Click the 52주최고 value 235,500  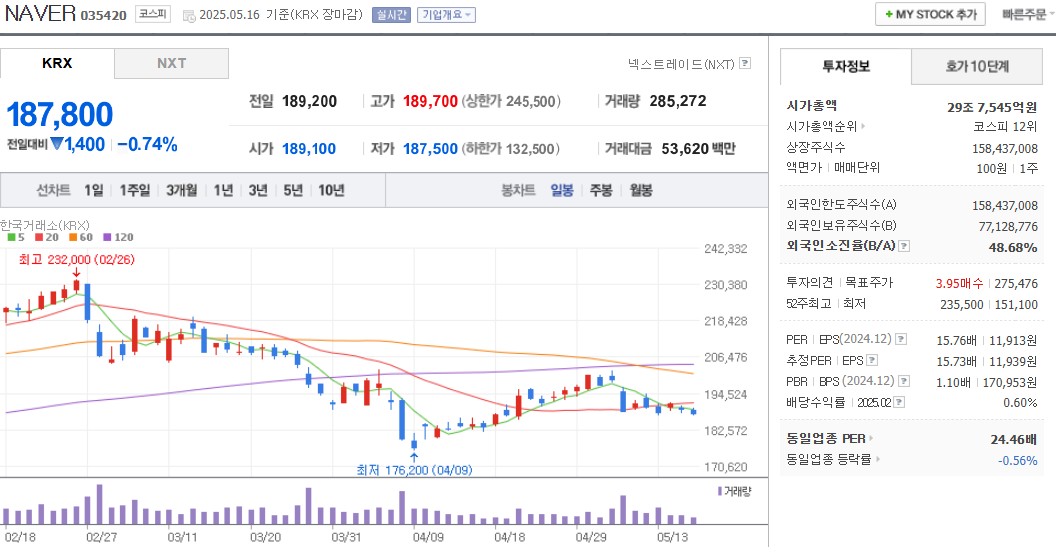[962, 305]
